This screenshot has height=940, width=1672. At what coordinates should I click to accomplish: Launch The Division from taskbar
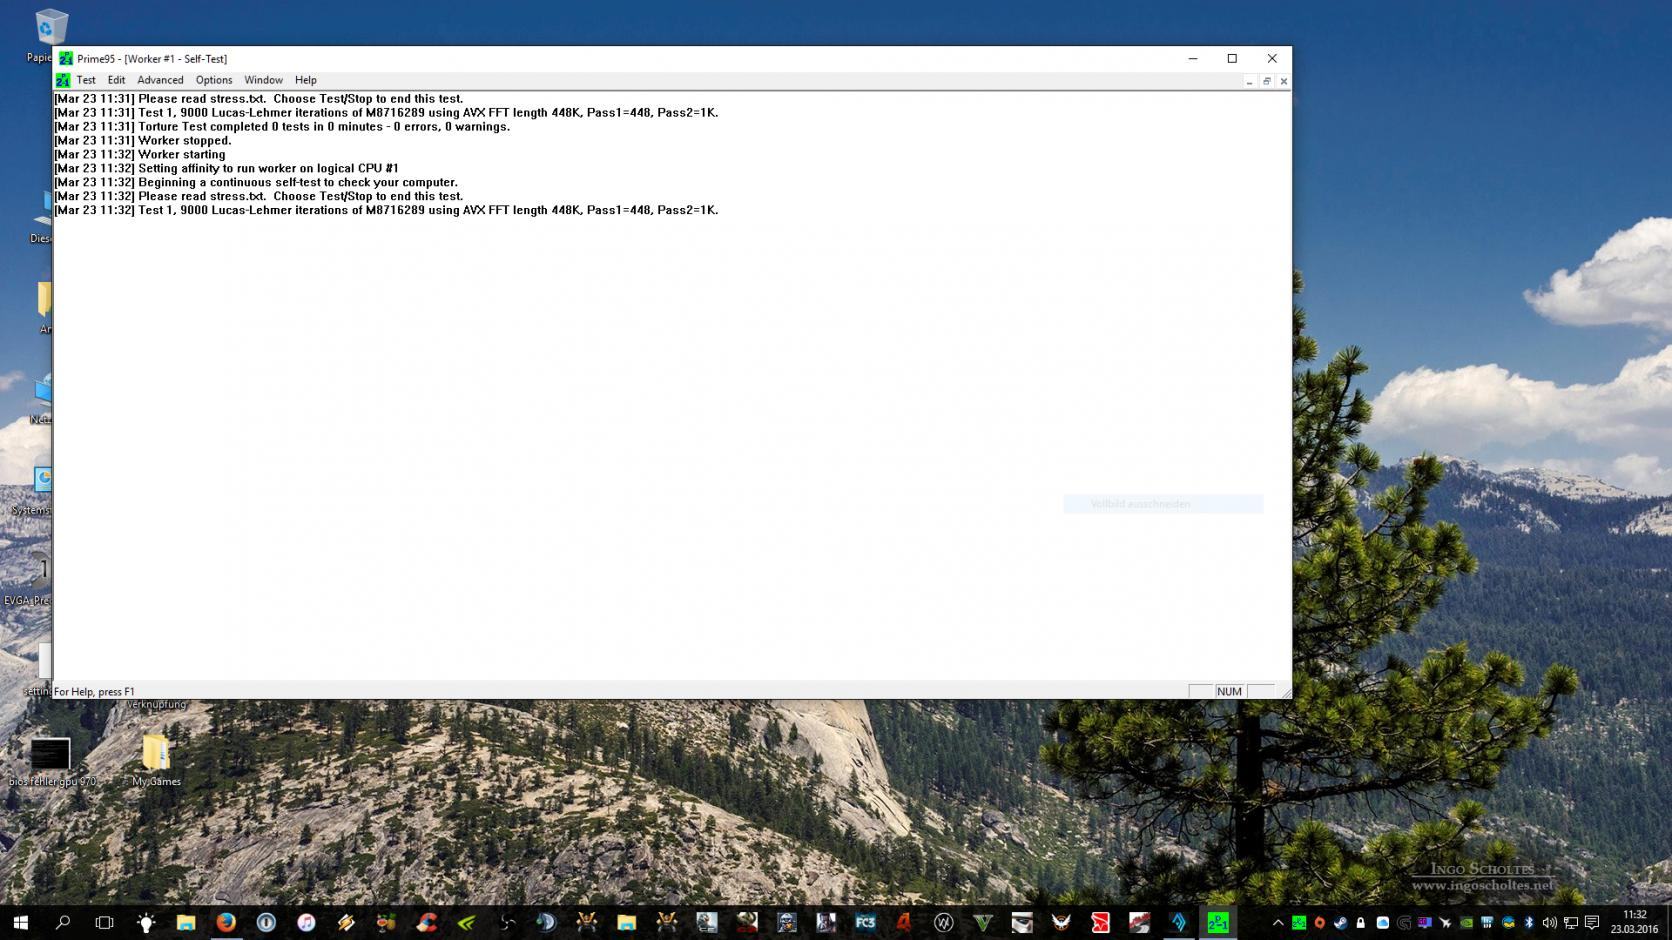click(1061, 922)
